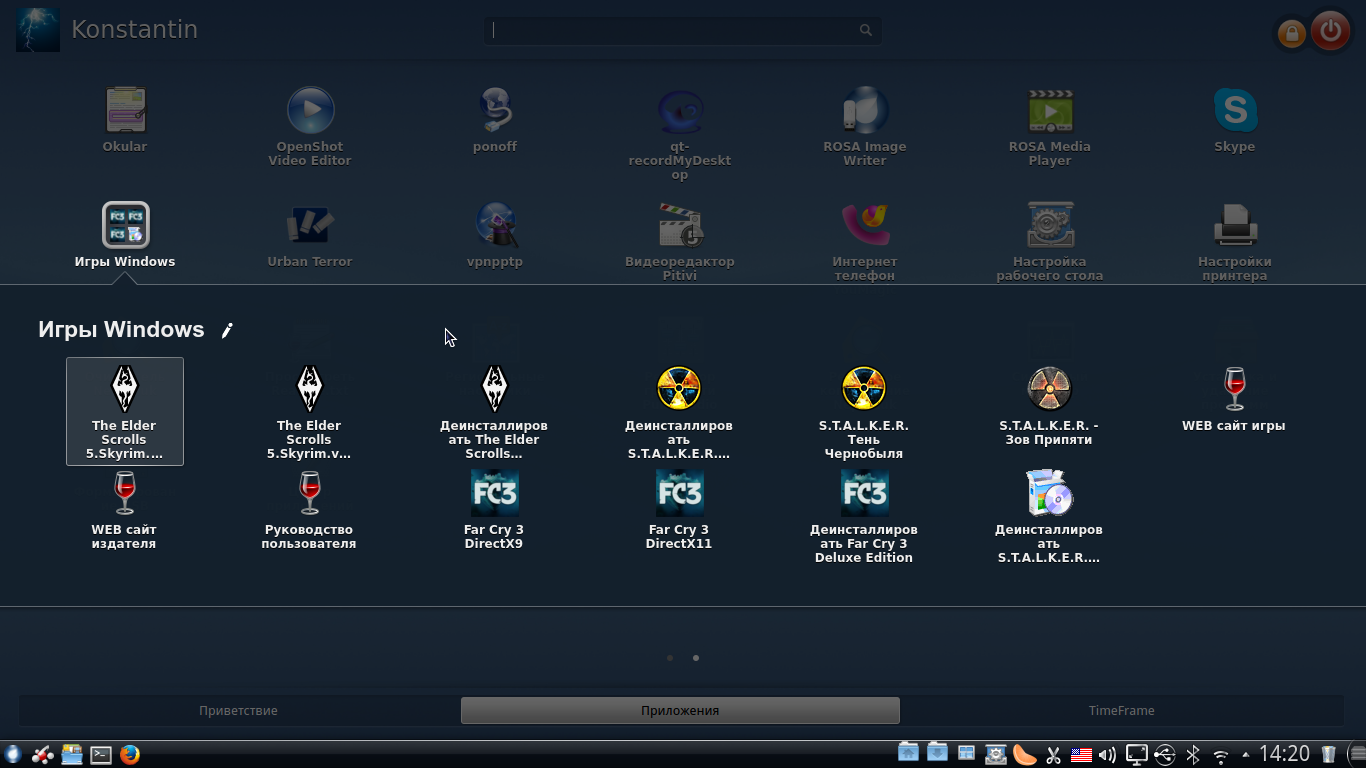
Task: Open WEB сайт игры
Action: (x=1235, y=398)
